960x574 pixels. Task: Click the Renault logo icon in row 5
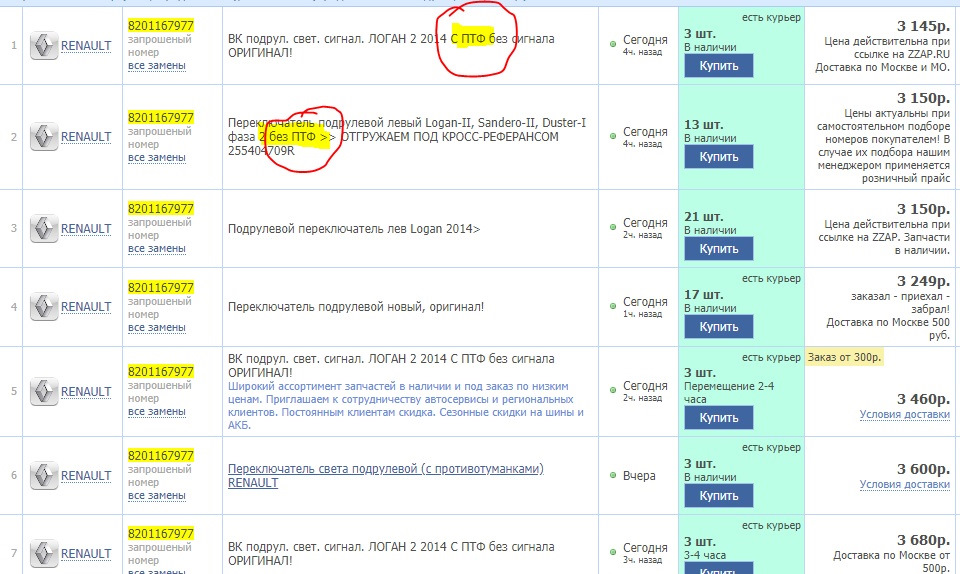pyautogui.click(x=44, y=392)
